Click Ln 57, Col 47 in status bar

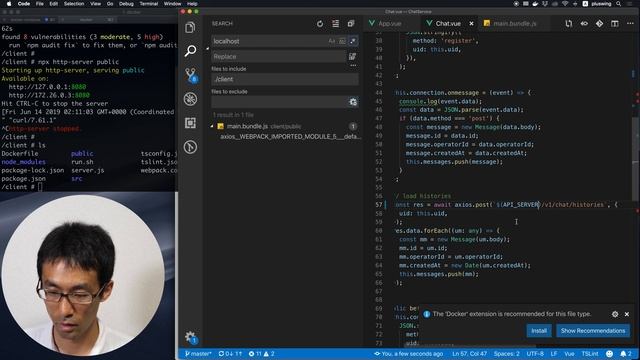(469, 353)
